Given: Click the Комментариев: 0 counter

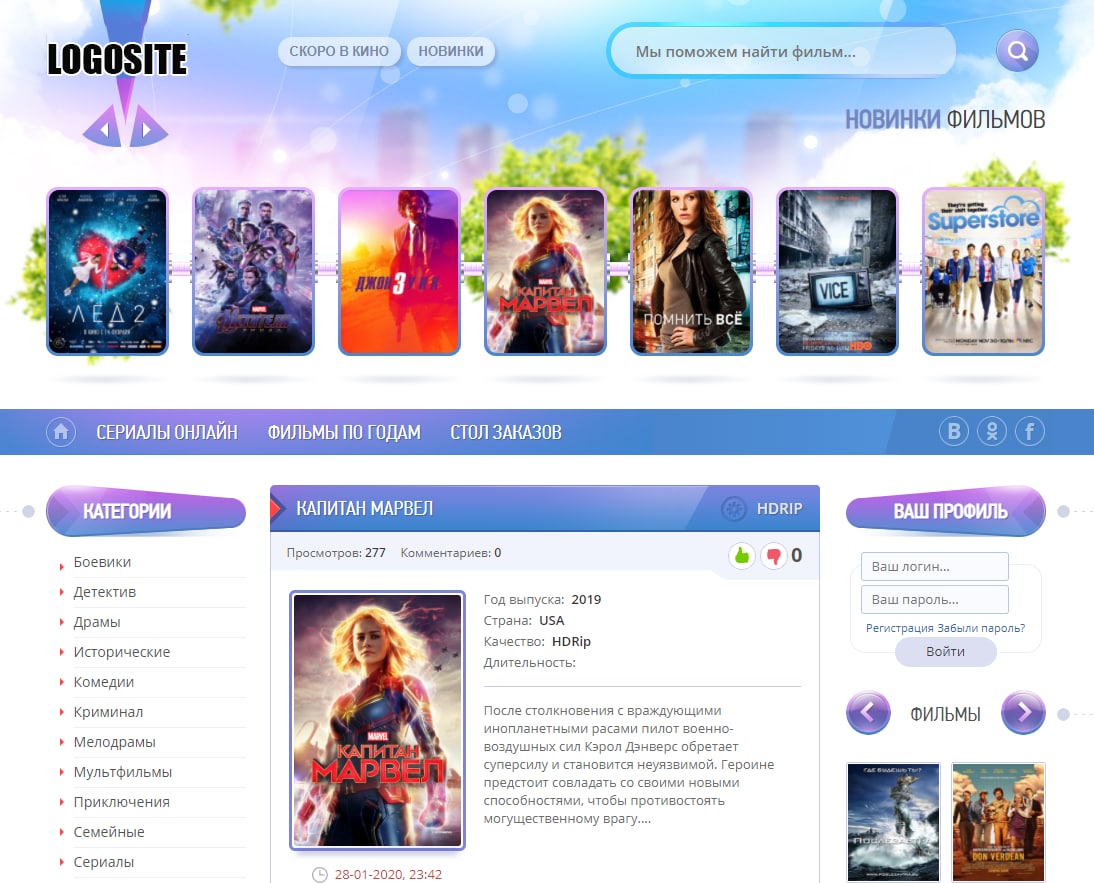Looking at the screenshot, I should 451,553.
